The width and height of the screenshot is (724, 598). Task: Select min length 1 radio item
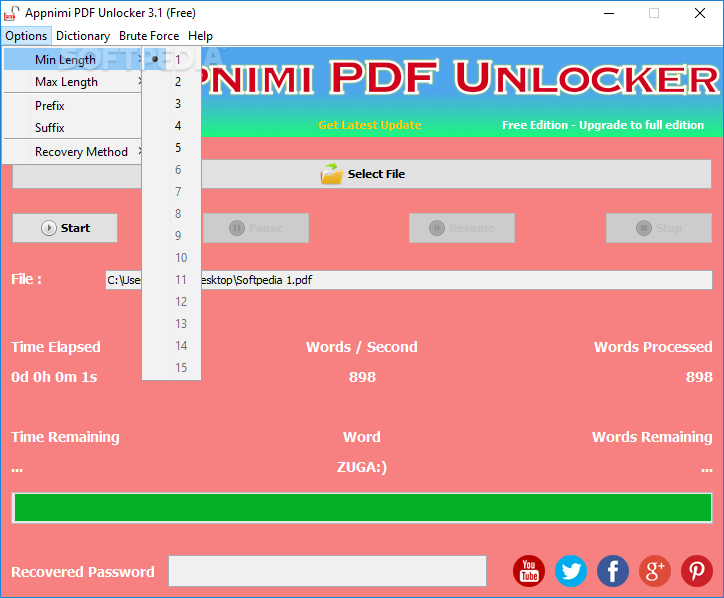pos(172,60)
